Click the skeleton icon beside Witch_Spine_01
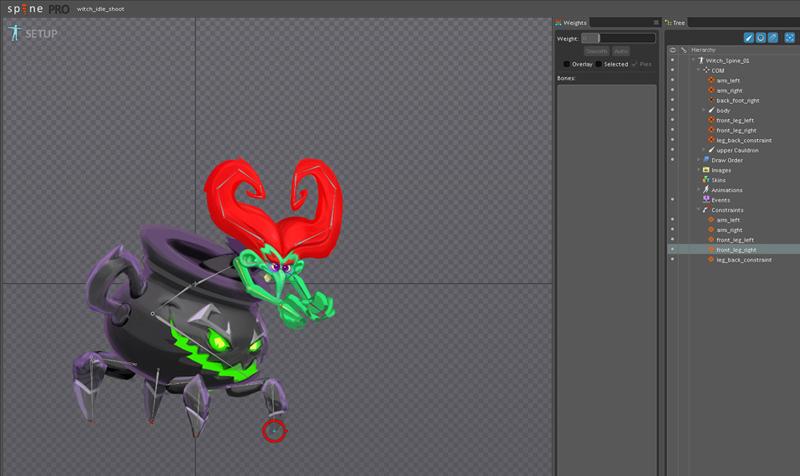The height and width of the screenshot is (476, 800). [x=701, y=60]
